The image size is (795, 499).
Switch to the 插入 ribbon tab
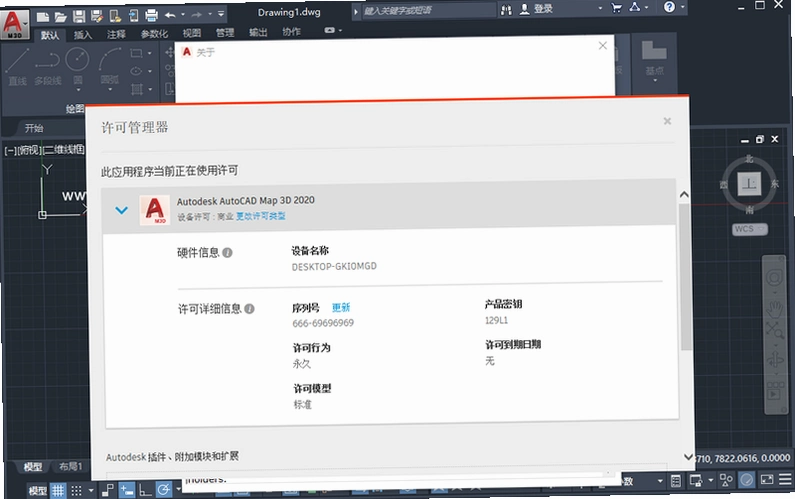(x=83, y=34)
